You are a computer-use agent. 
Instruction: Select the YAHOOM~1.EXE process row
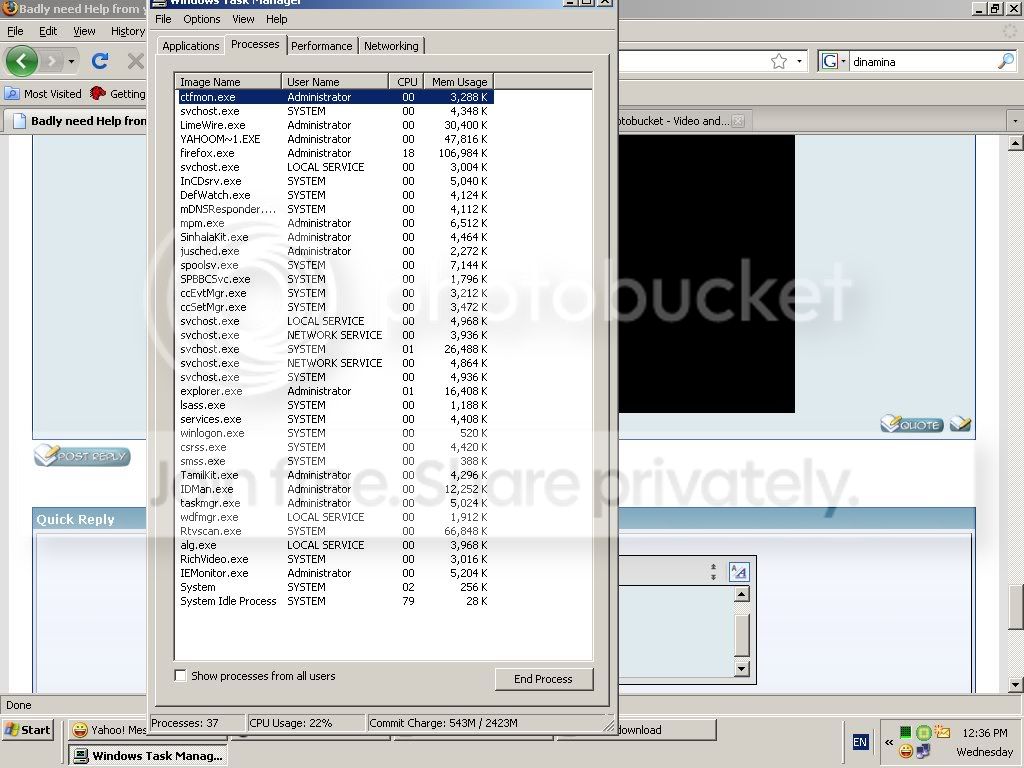tap(336, 139)
